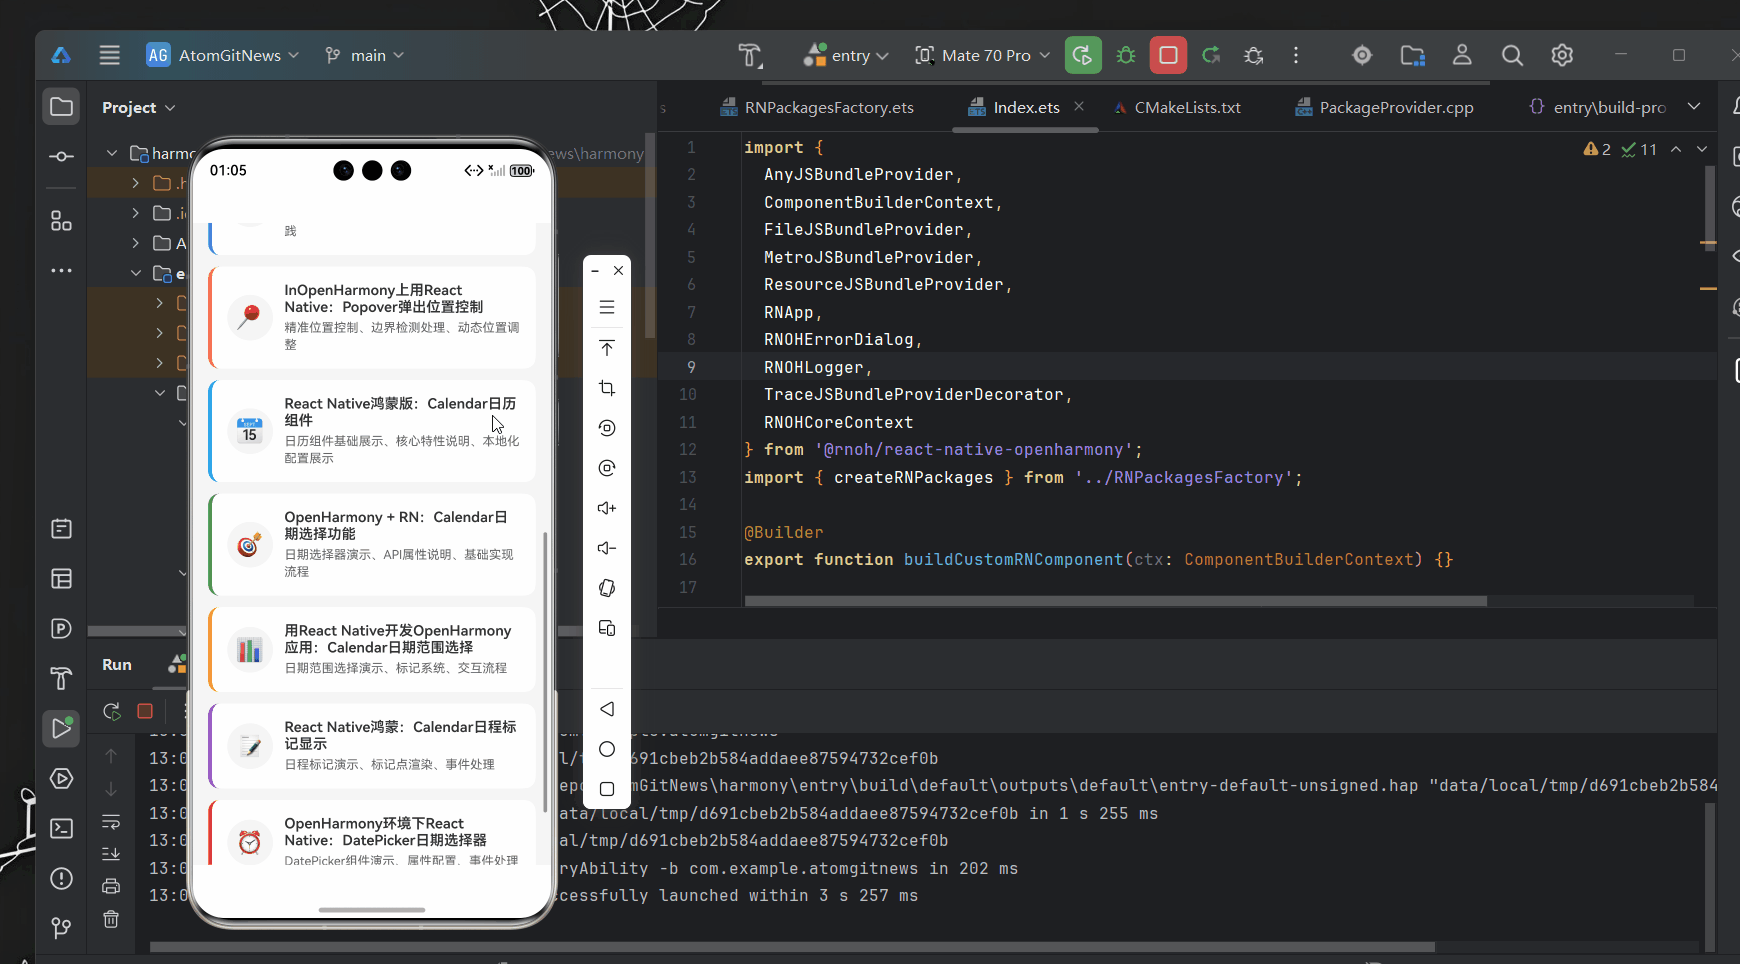This screenshot has width=1740, height=964.
Task: Click the red stop button in toolbar
Action: point(1168,55)
